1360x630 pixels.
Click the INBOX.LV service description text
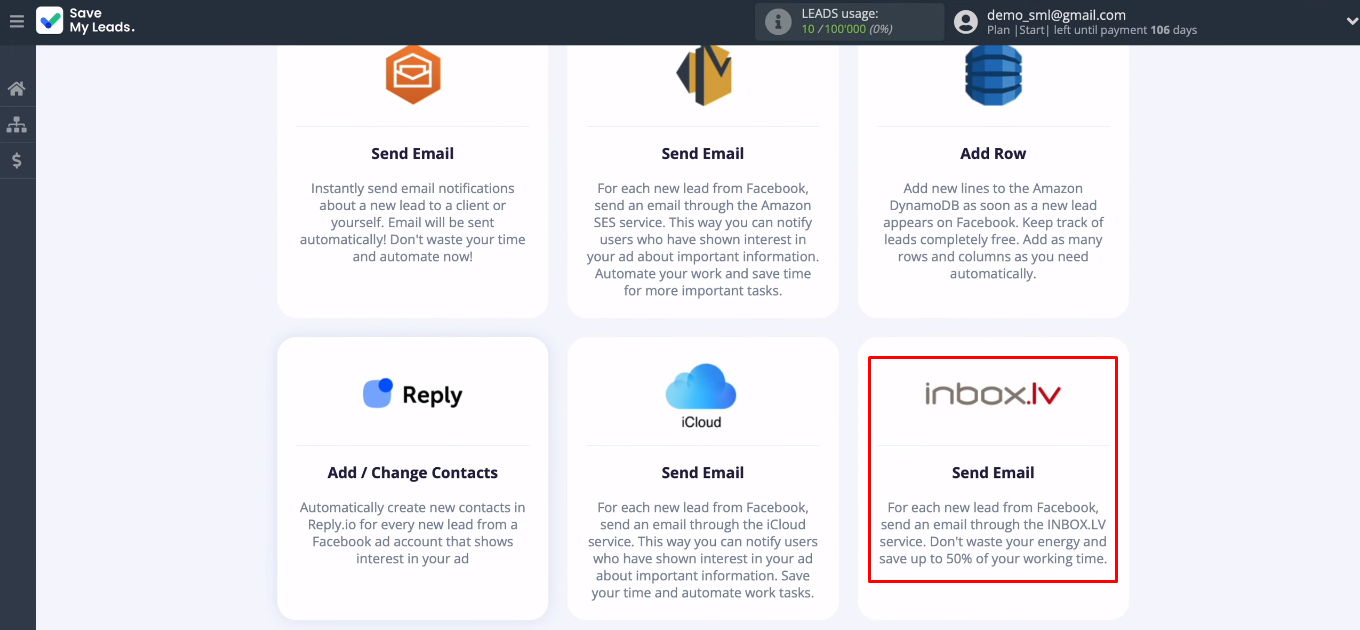pos(993,533)
